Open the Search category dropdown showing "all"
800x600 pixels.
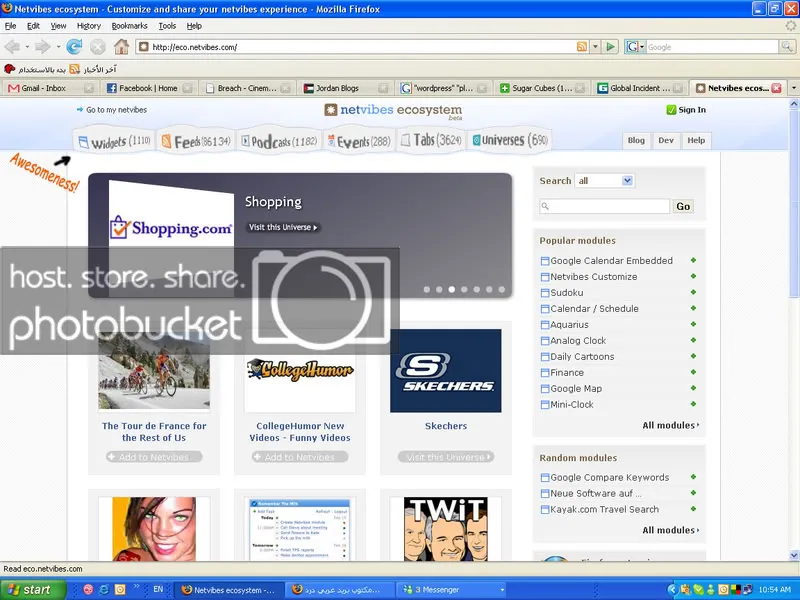[x=605, y=181]
